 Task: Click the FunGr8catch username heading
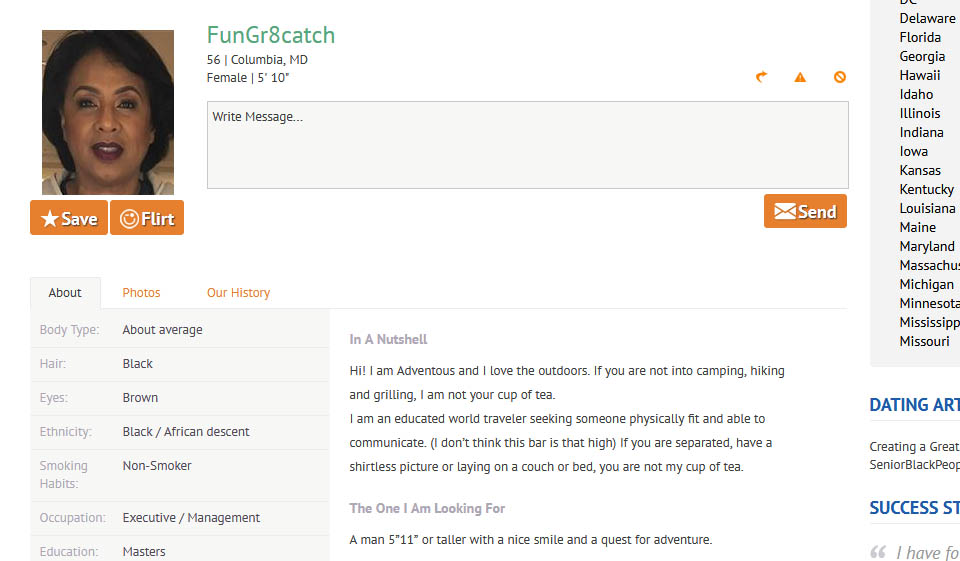pyautogui.click(x=271, y=36)
